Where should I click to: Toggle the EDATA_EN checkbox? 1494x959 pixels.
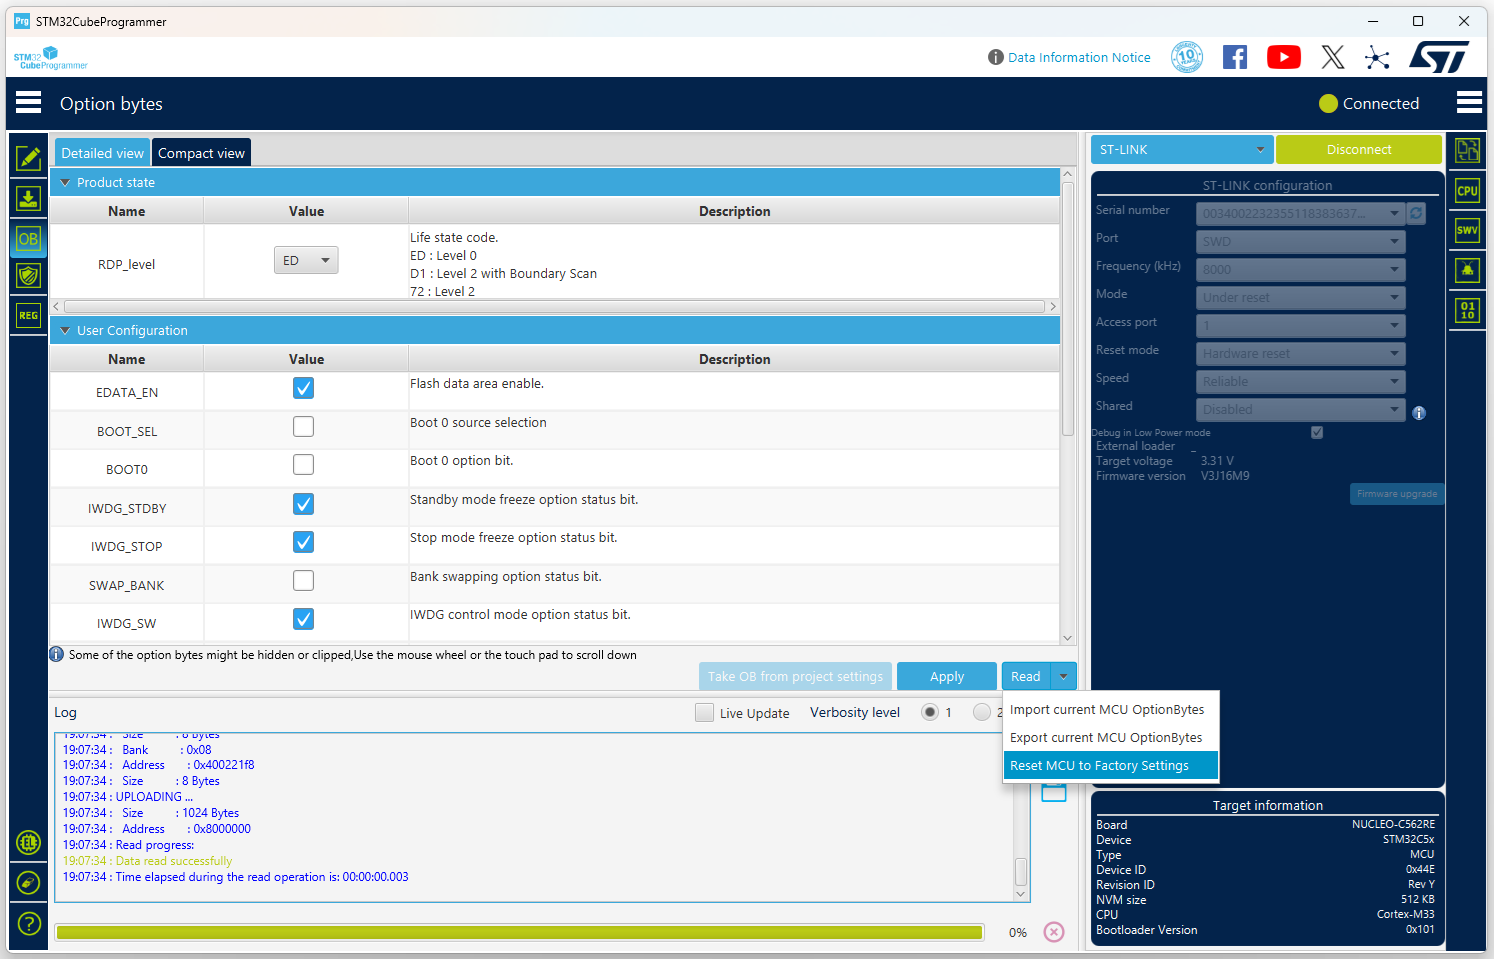(x=303, y=388)
